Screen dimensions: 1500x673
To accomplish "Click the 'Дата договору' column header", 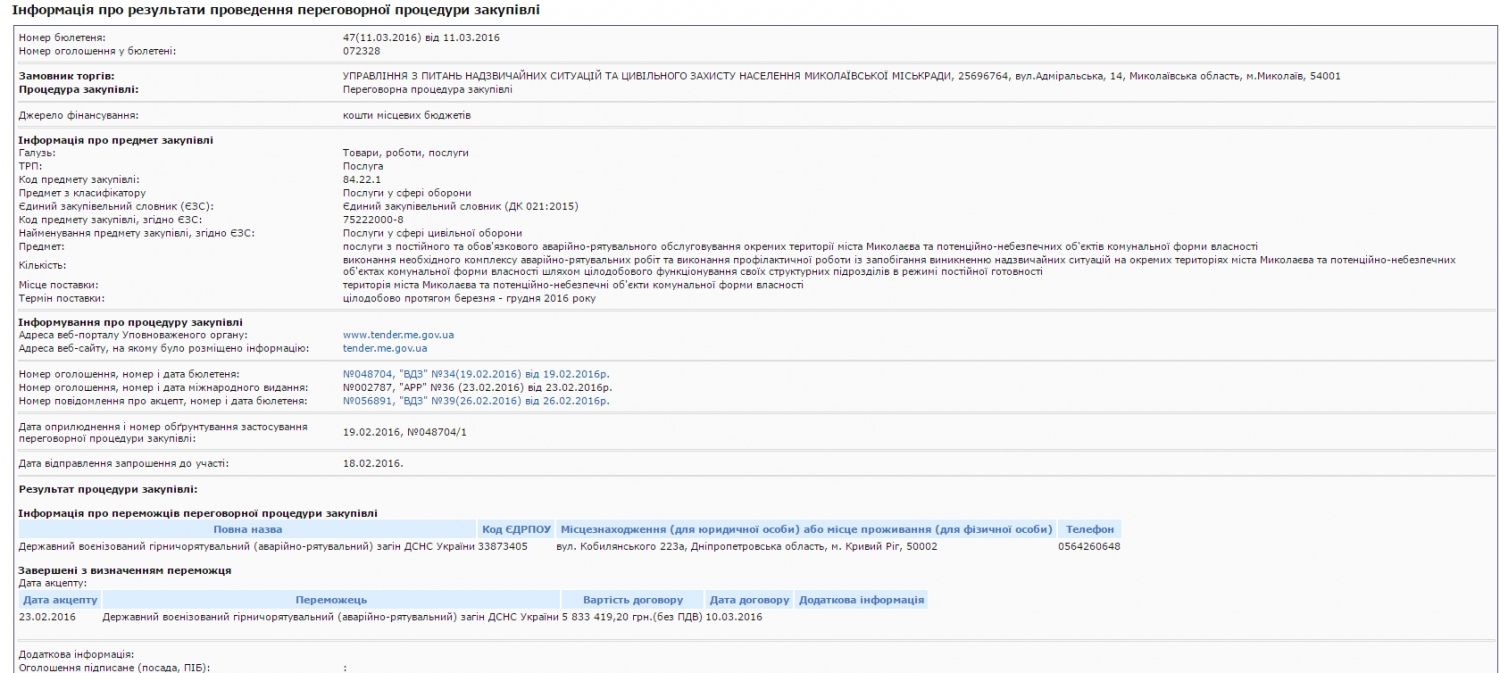I will pyautogui.click(x=749, y=600).
